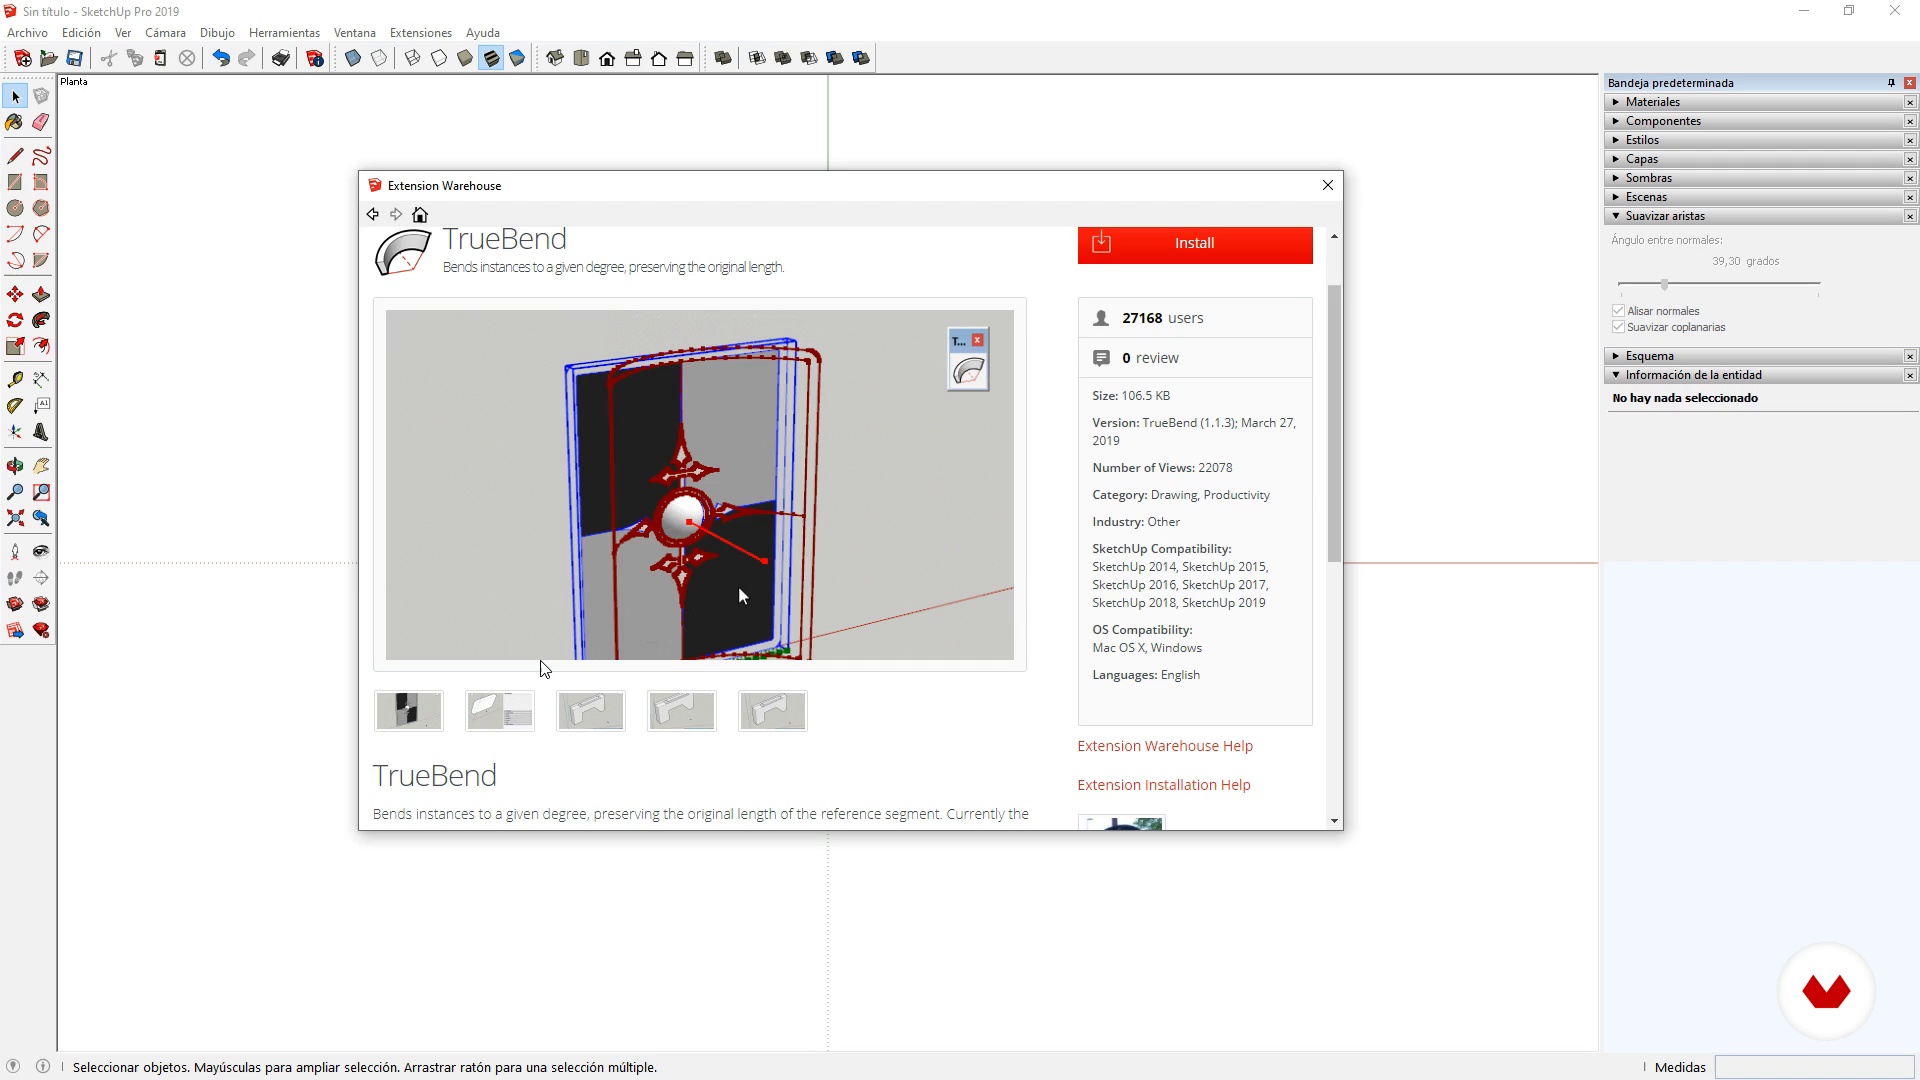The height and width of the screenshot is (1080, 1920).
Task: Pick the Rectangle tool
Action: [x=15, y=182]
